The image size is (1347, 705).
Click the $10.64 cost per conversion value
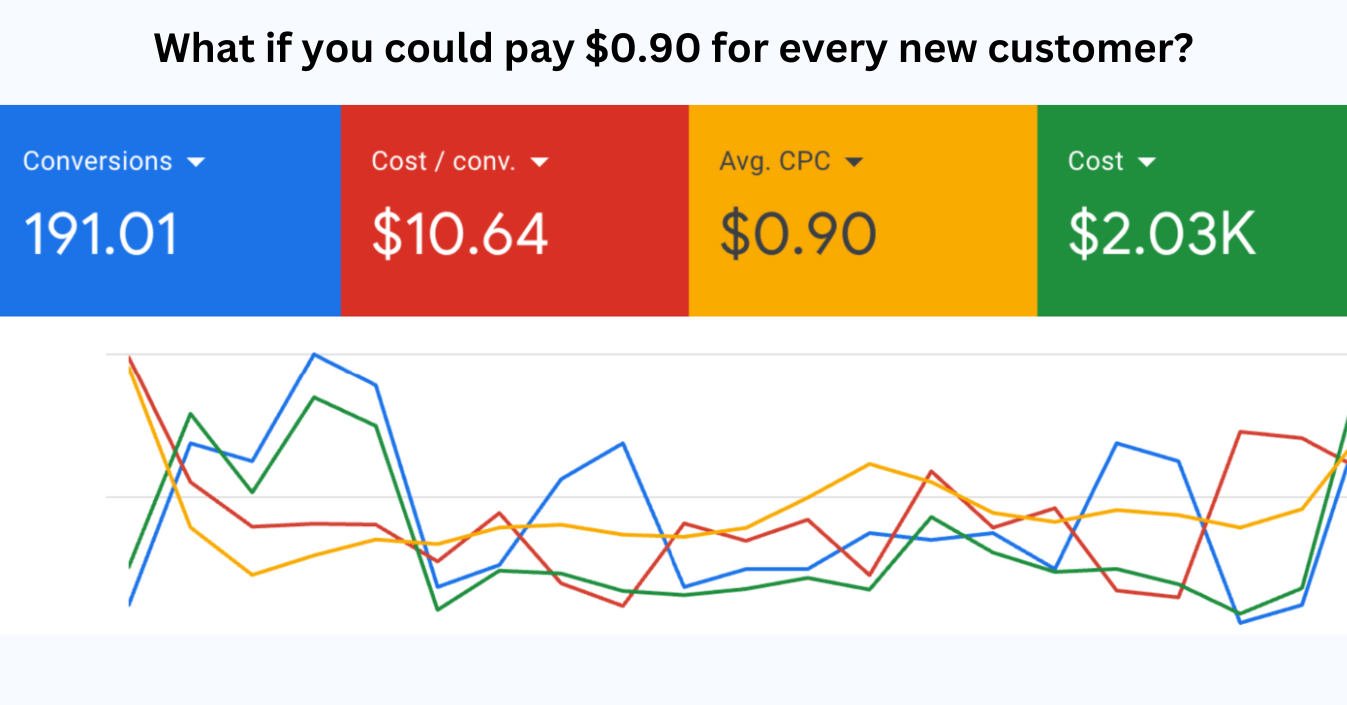(x=460, y=235)
